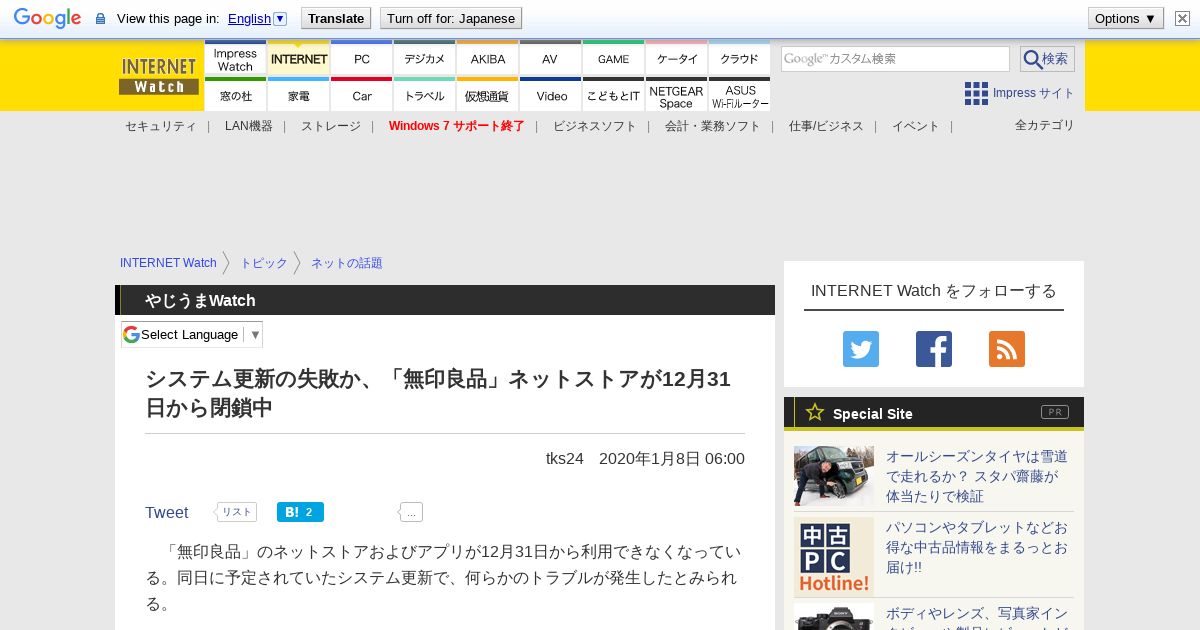1200x630 pixels.
Task: Click the Google logo in translate bar
Action: point(47,18)
